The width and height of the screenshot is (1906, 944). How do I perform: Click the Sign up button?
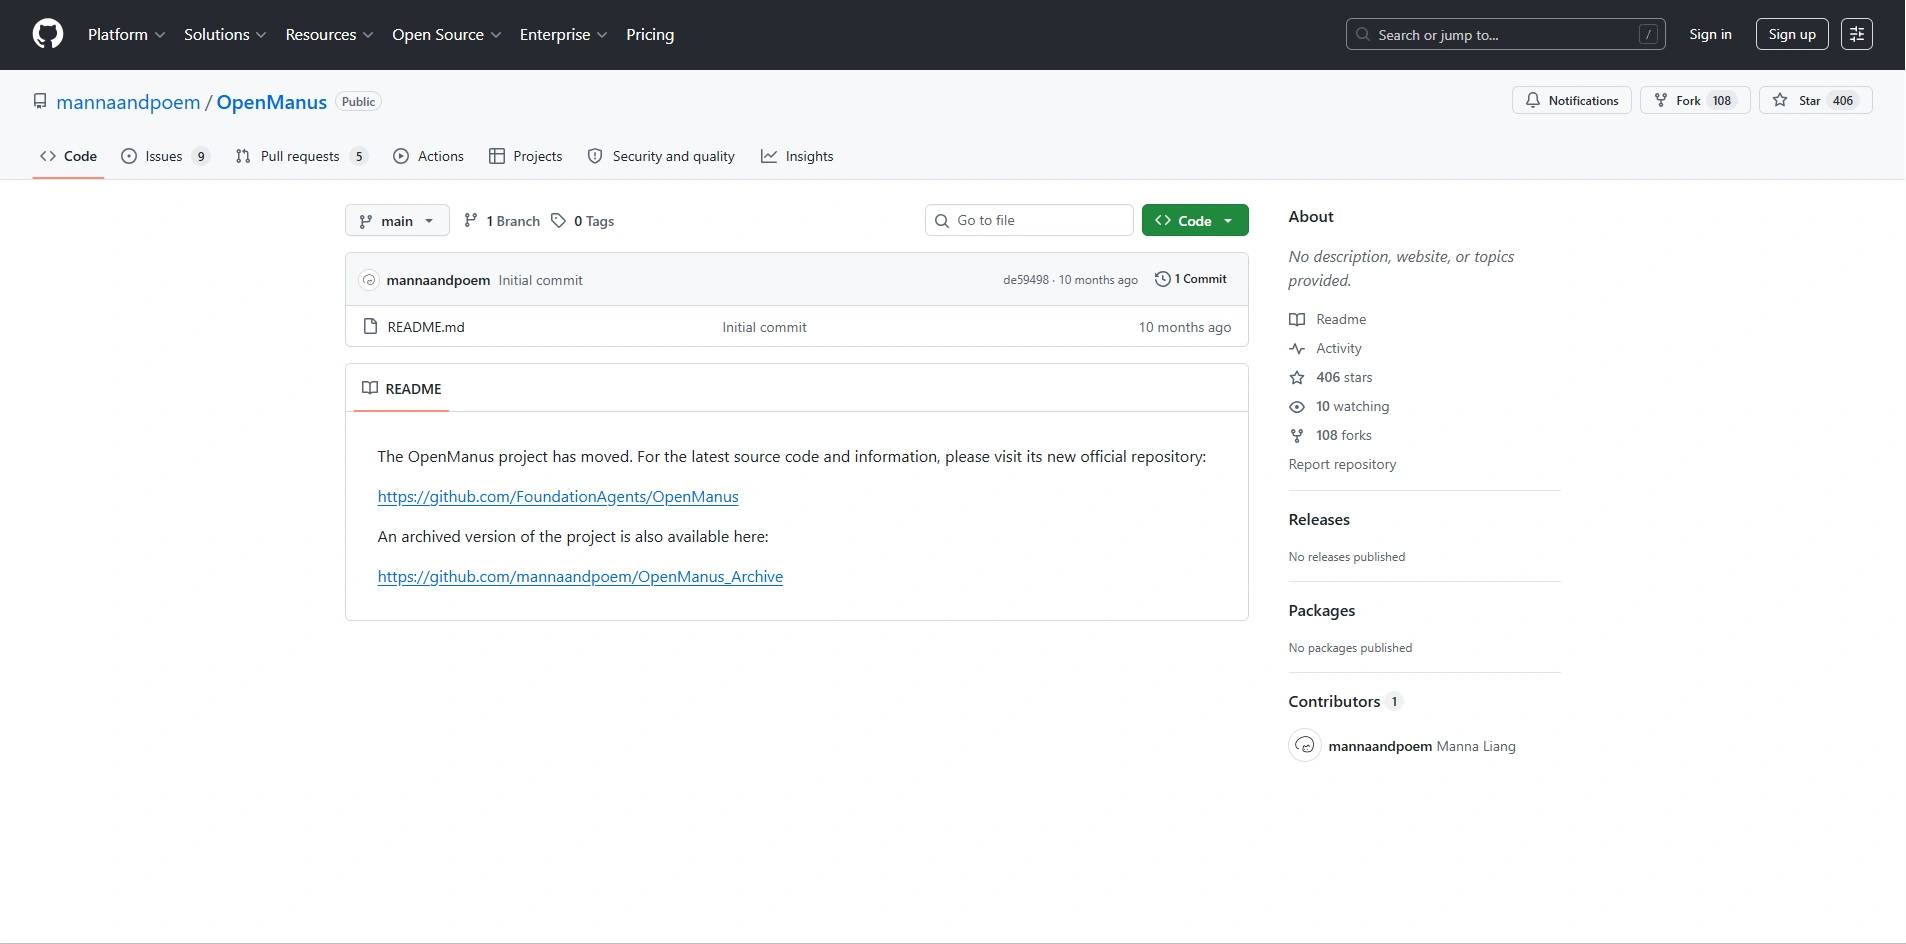click(x=1791, y=34)
